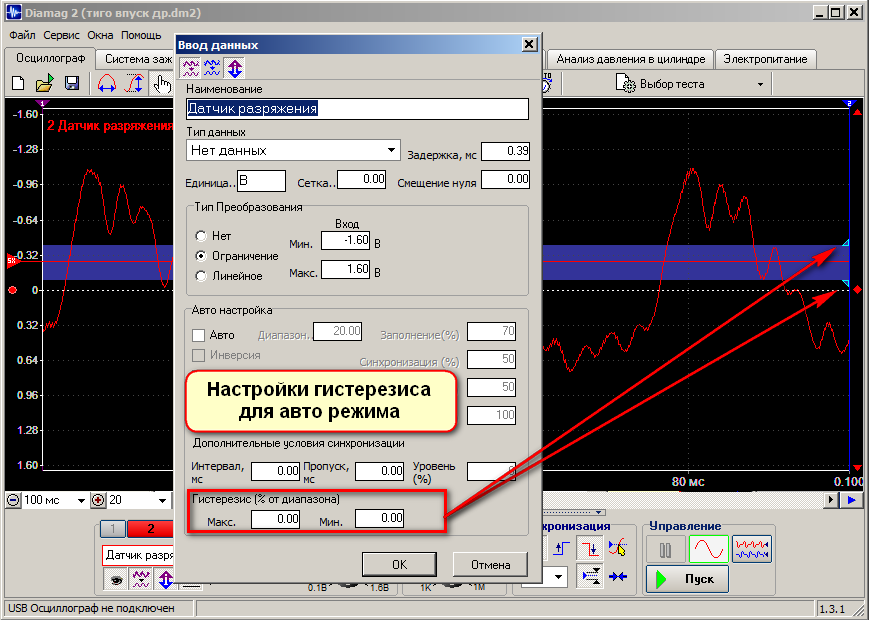Viewport: 869px width, 620px height.
Task: Open dropdown in synchronization panel
Action: pos(558,577)
